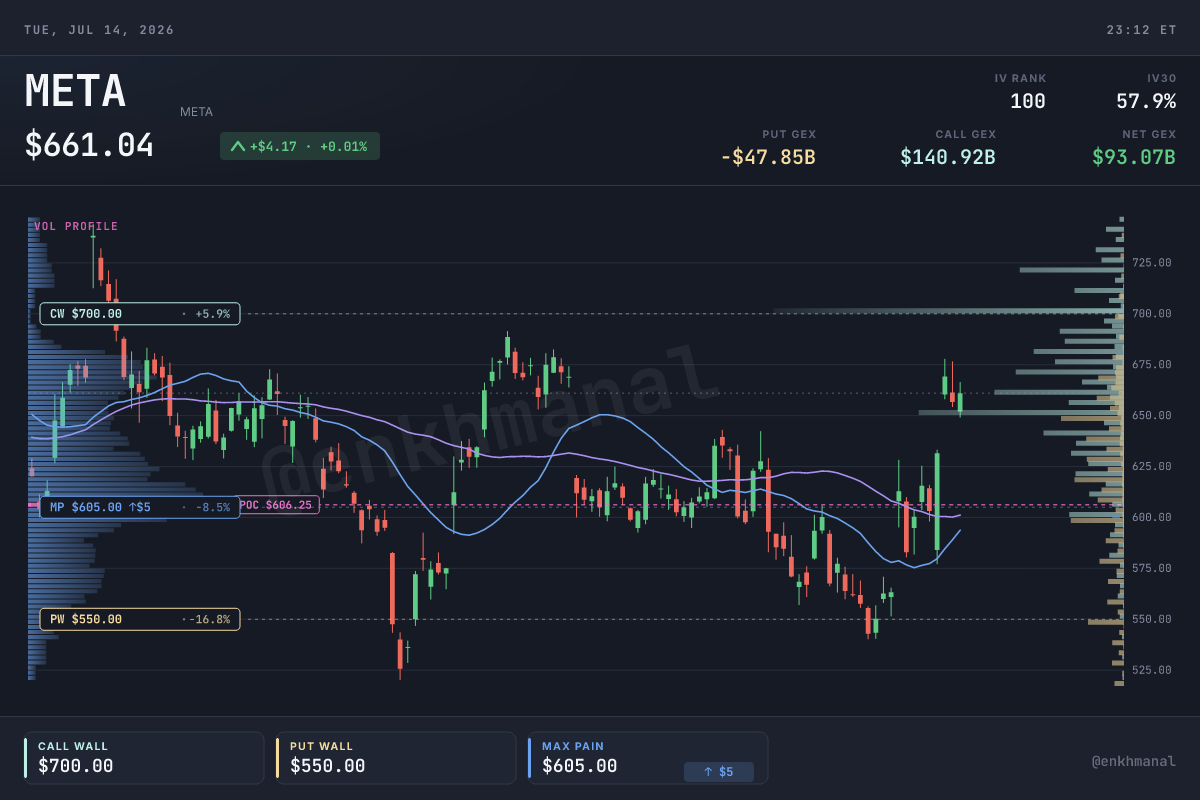Viewport: 1200px width, 800px height.
Task: Select the PW $550.00 put wall chart label
Action: [140, 619]
